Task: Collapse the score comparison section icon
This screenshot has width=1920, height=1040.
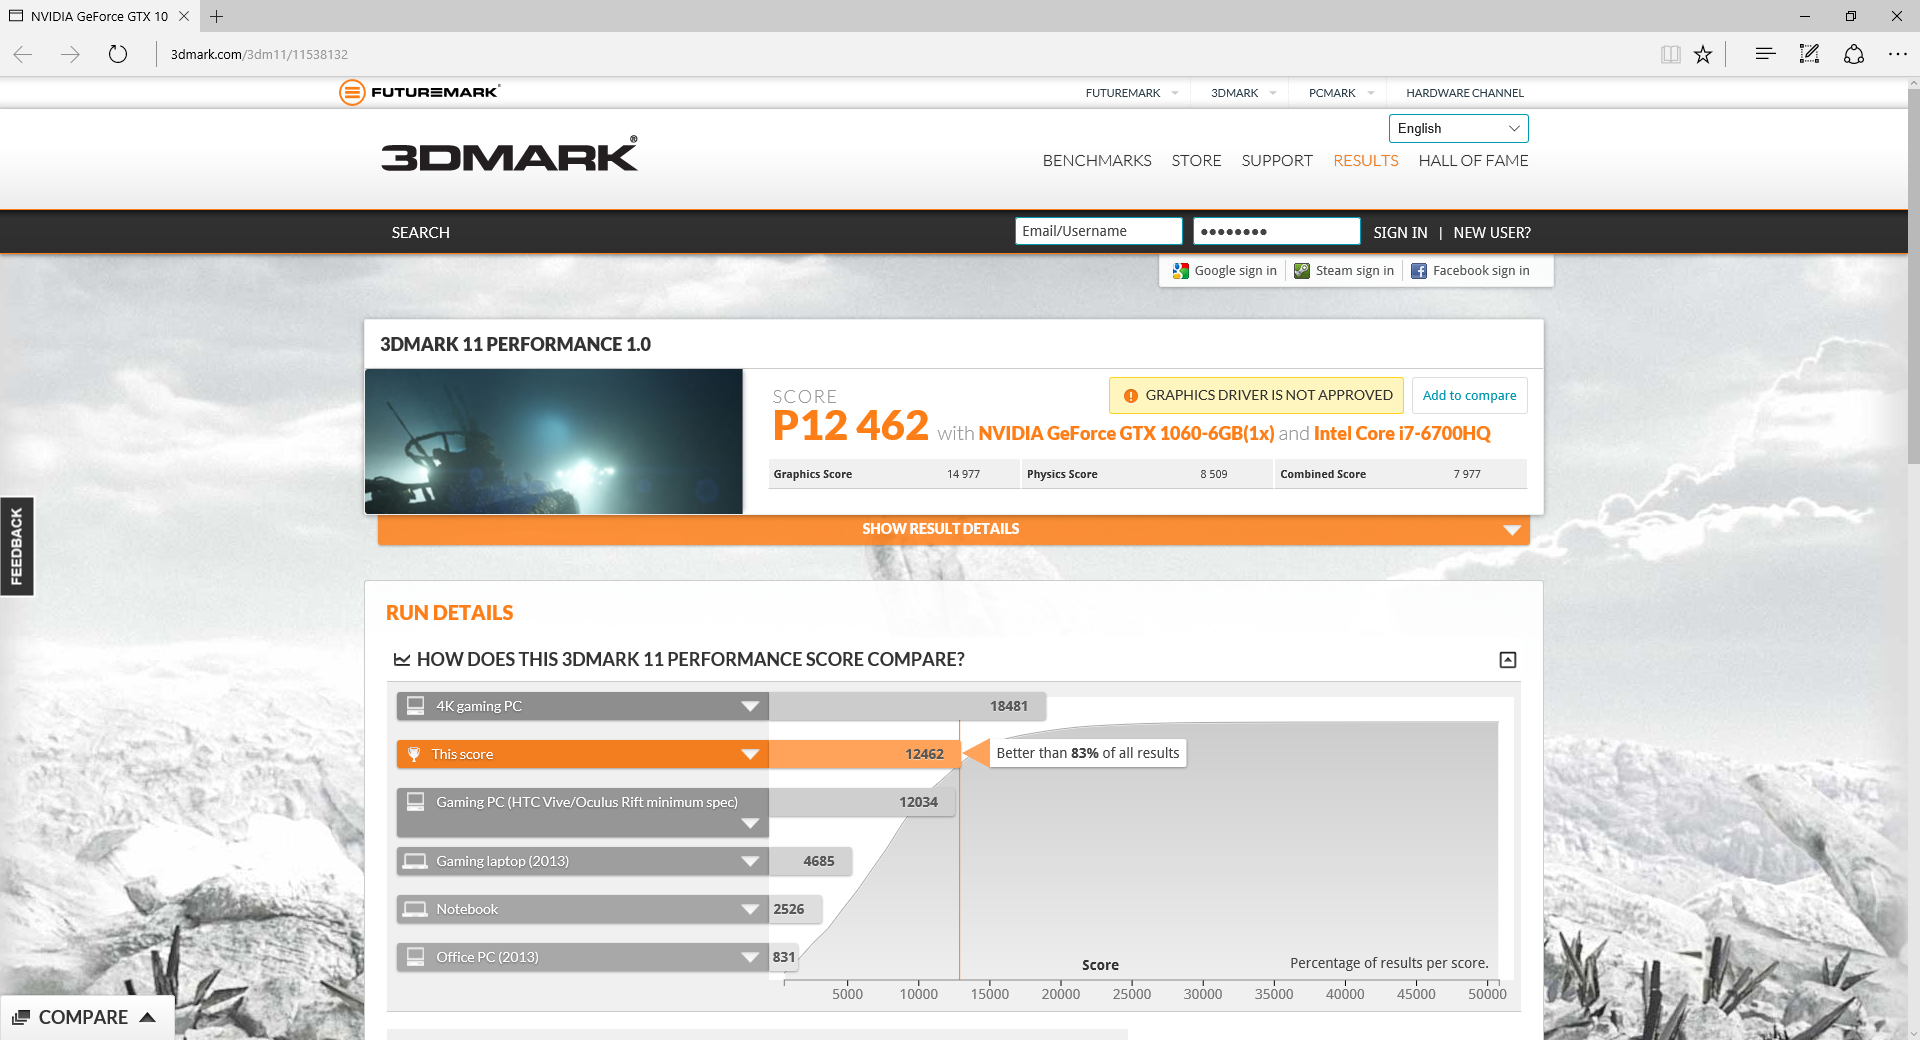Action: coord(1508,660)
